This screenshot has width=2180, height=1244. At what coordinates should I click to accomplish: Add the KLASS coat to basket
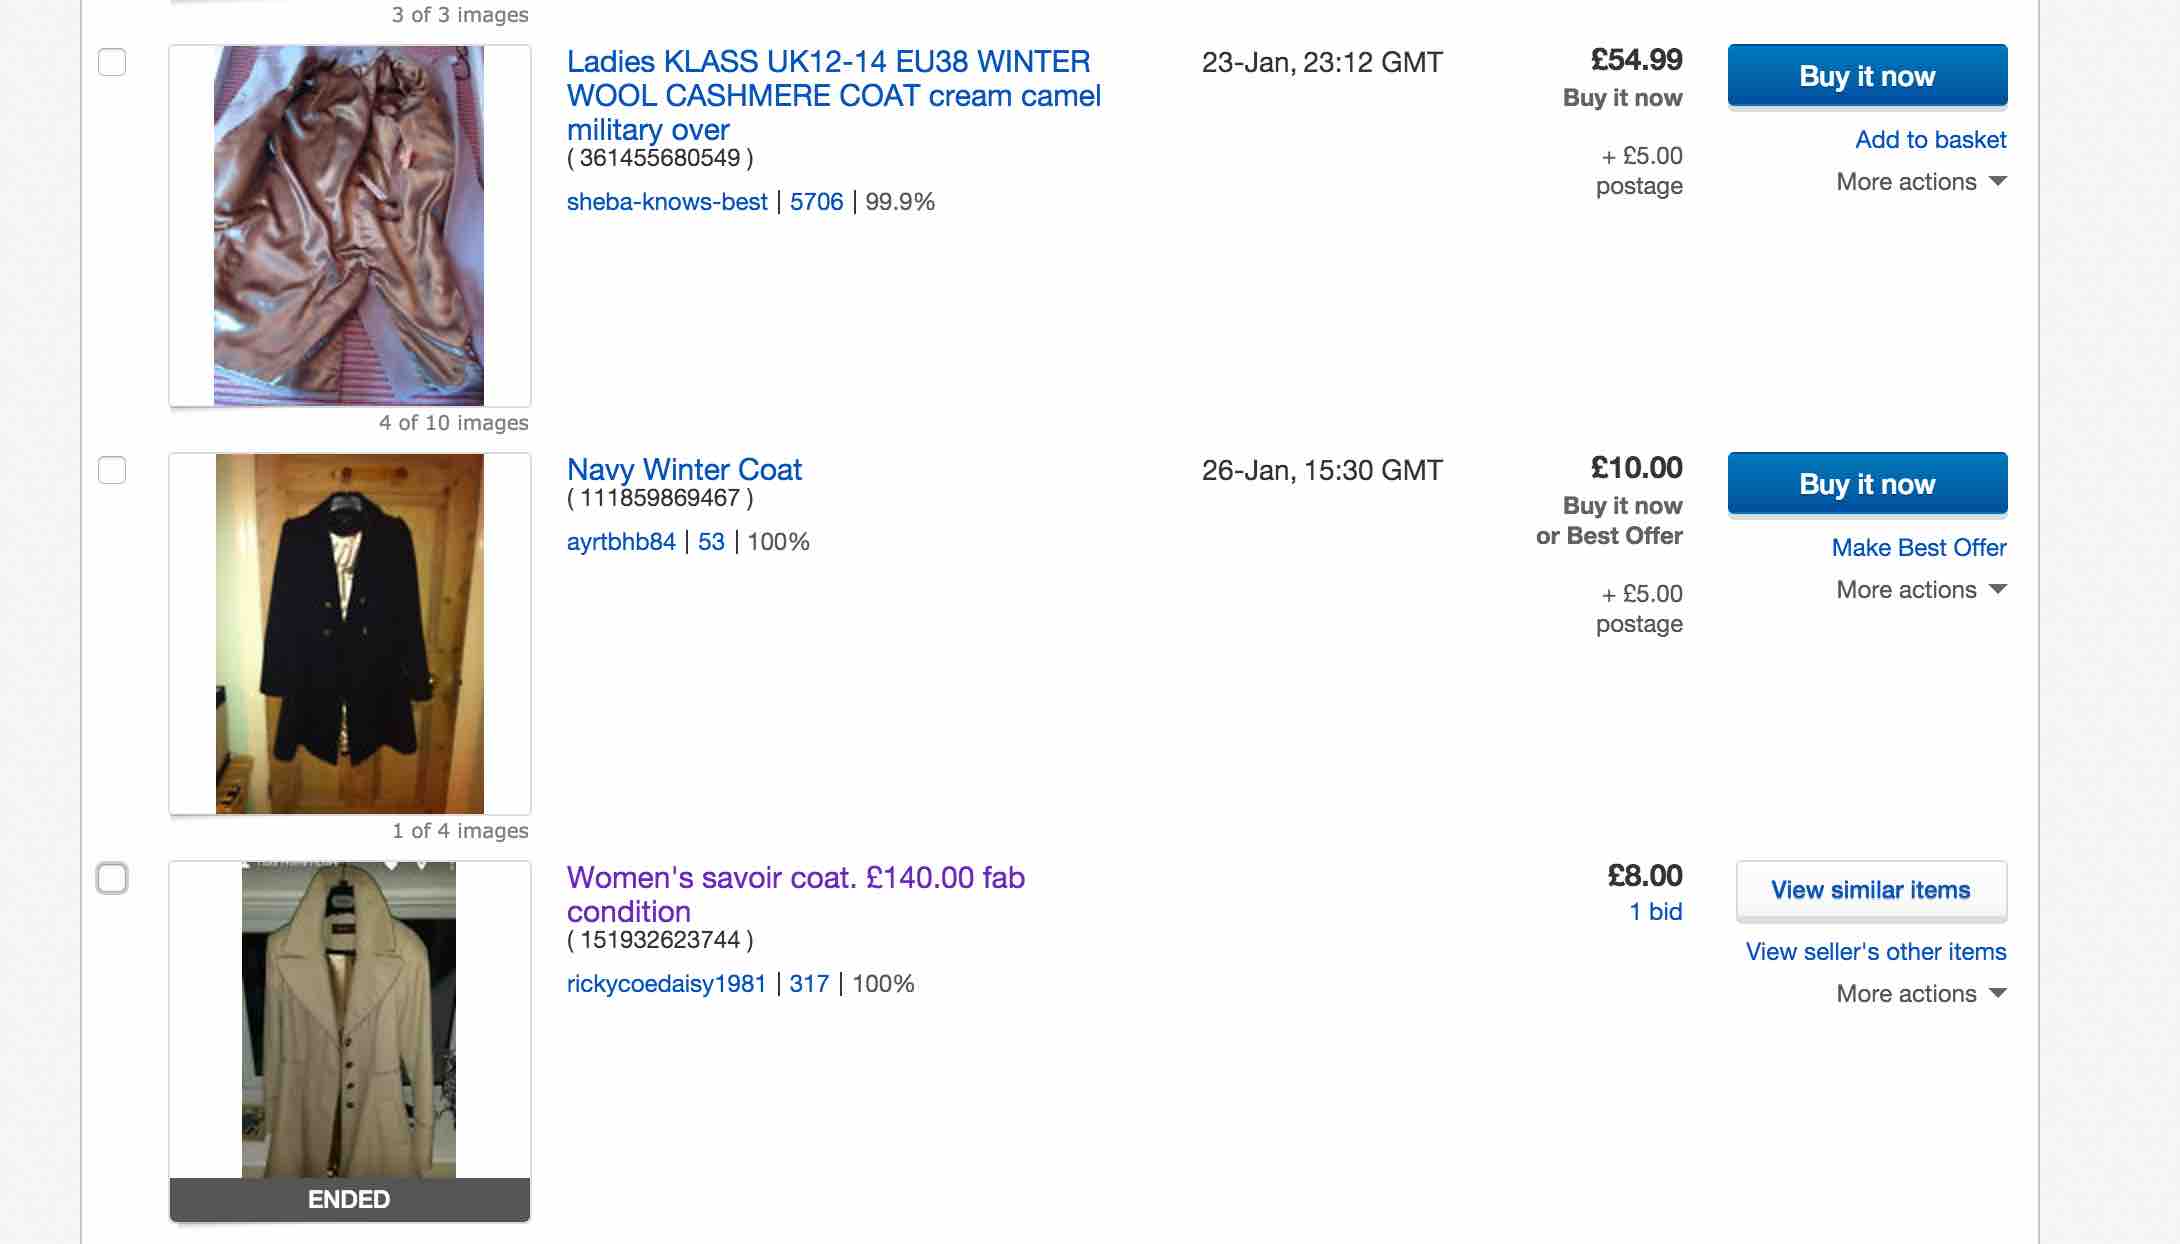point(1930,140)
